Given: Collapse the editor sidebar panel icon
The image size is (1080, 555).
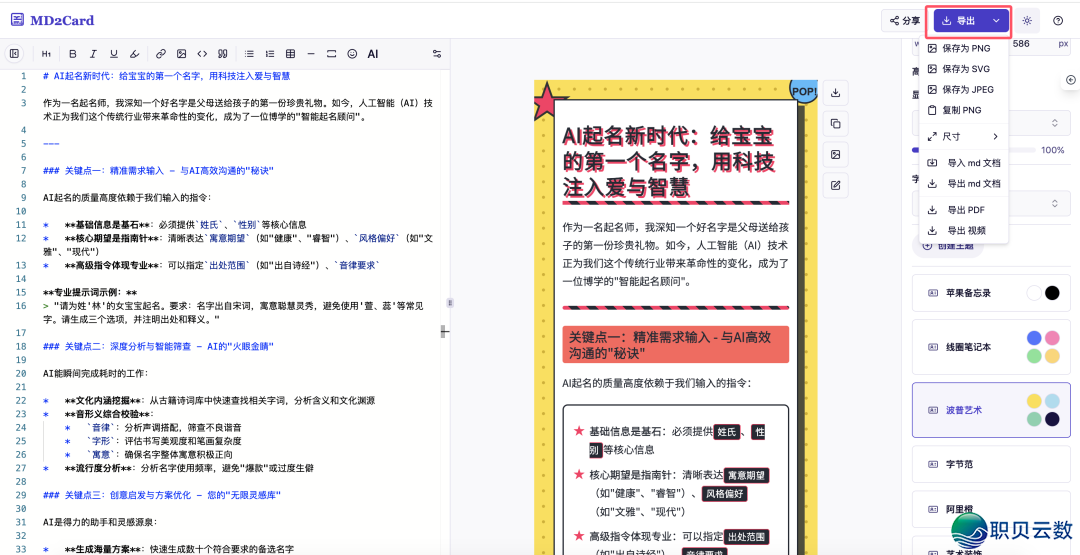Looking at the screenshot, I should click(14, 54).
